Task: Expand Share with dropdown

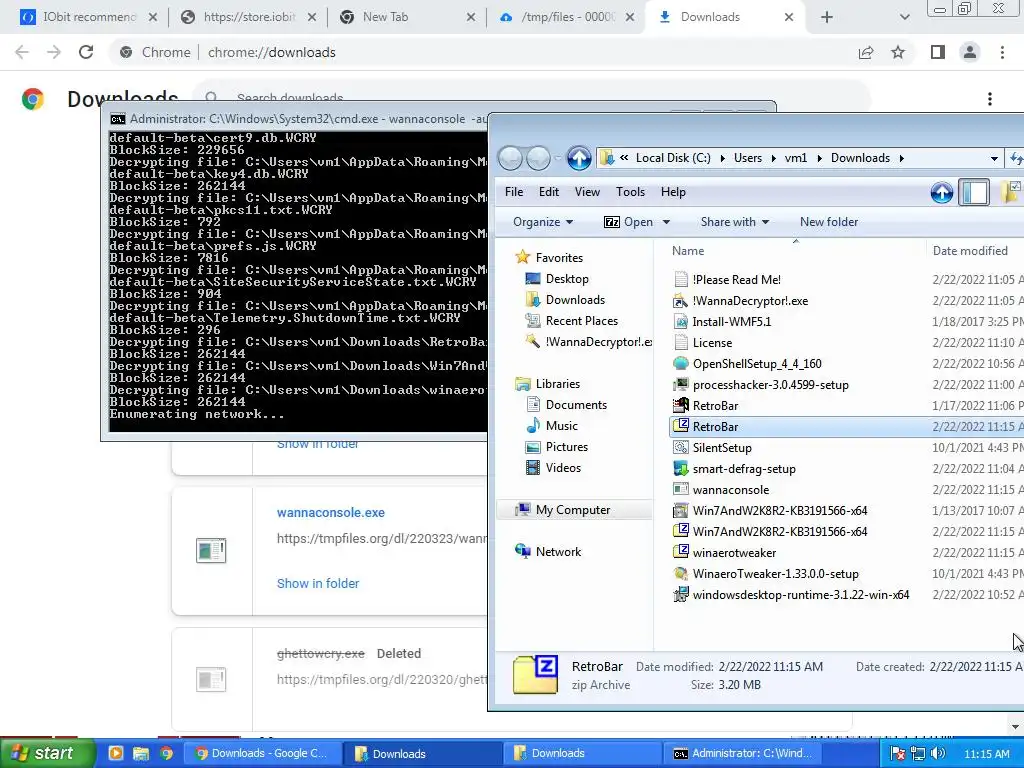Action: click(x=735, y=222)
